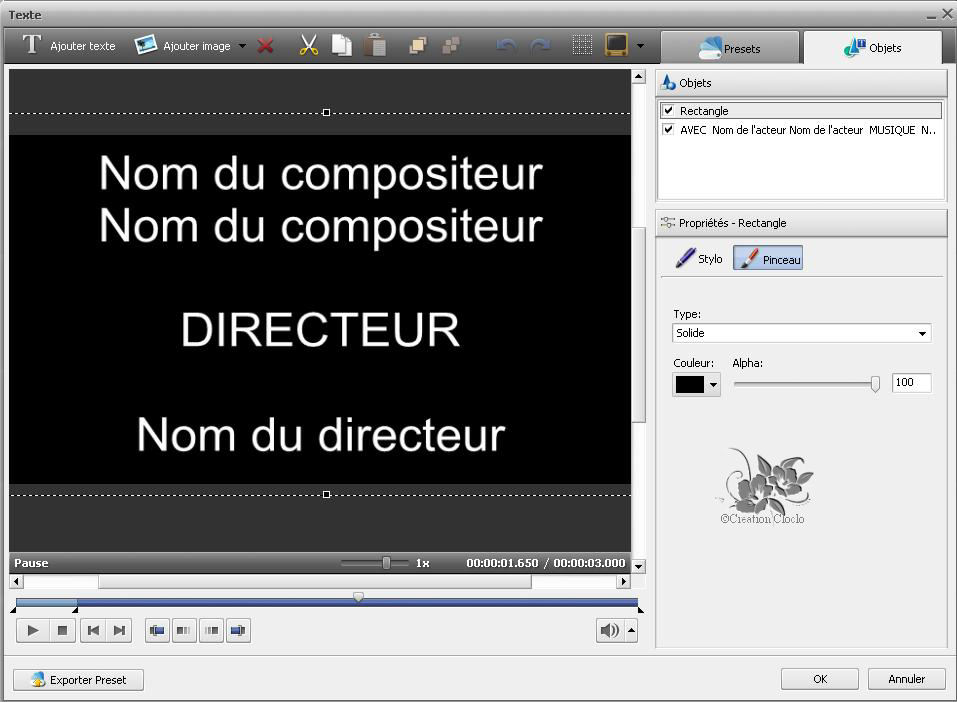
Task: Open the Type dropdown showing Solide
Action: pos(801,333)
